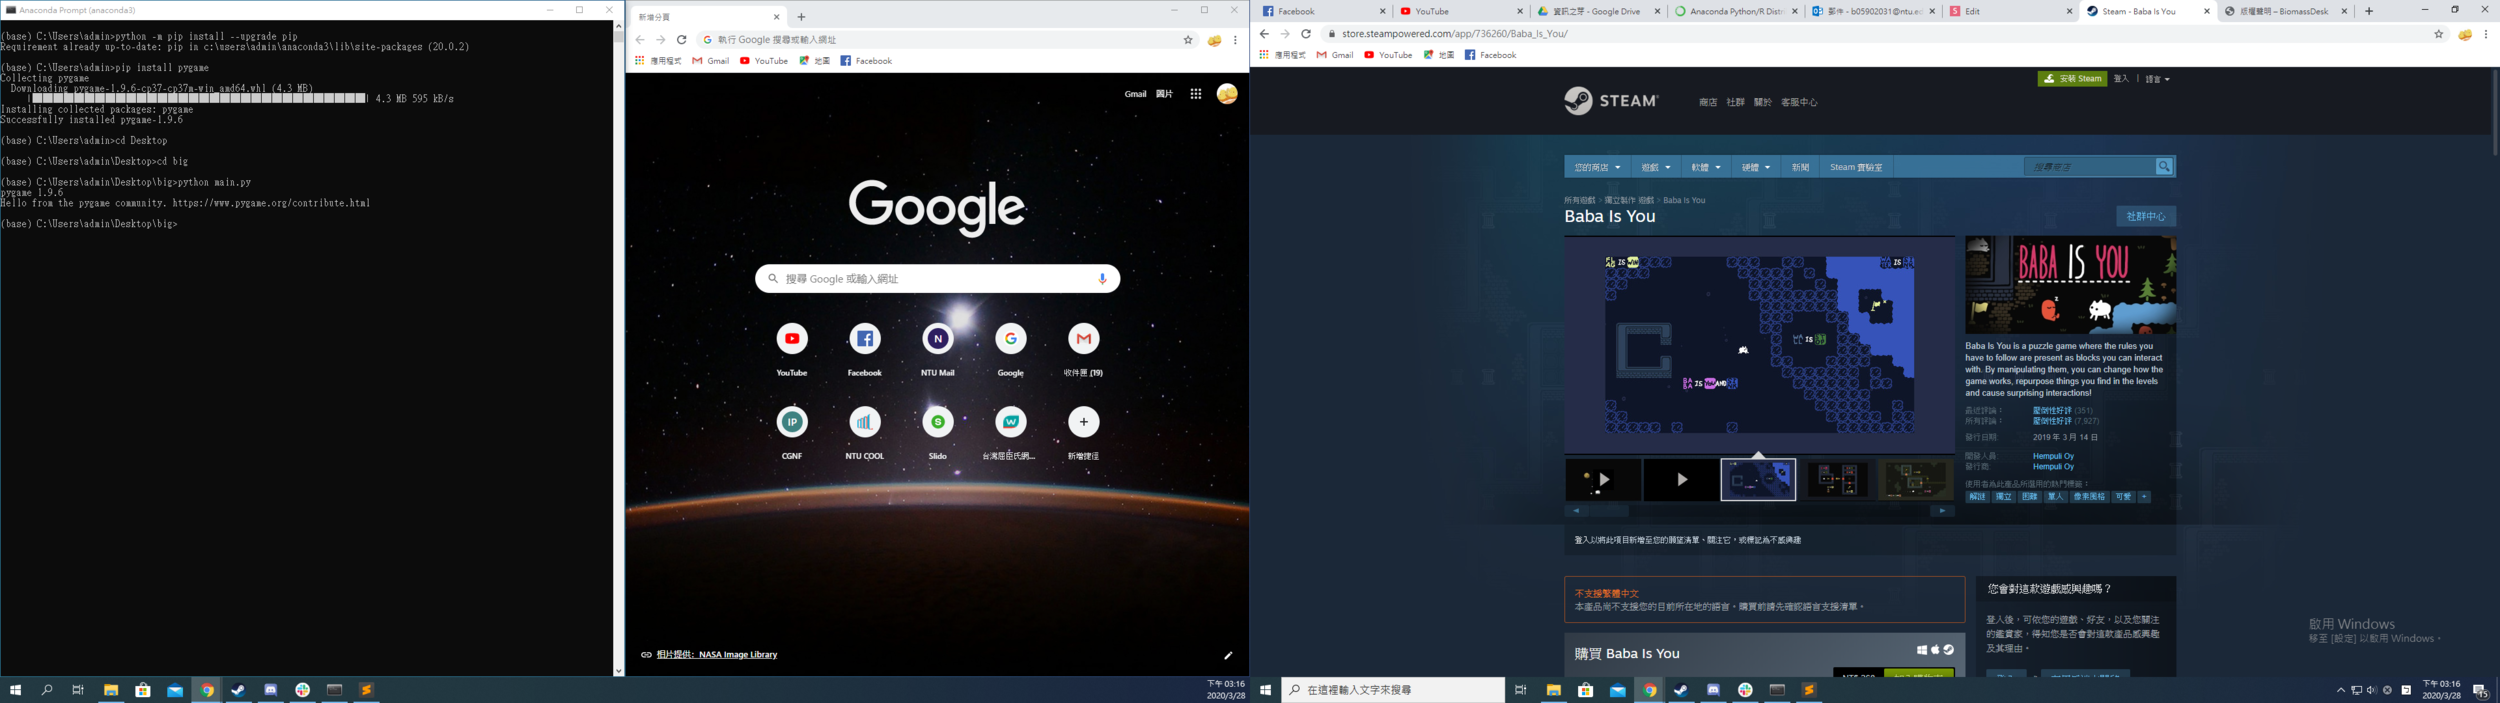Image resolution: width=2500 pixels, height=703 pixels.
Task: Click Steam address bar URL
Action: click(1454, 34)
